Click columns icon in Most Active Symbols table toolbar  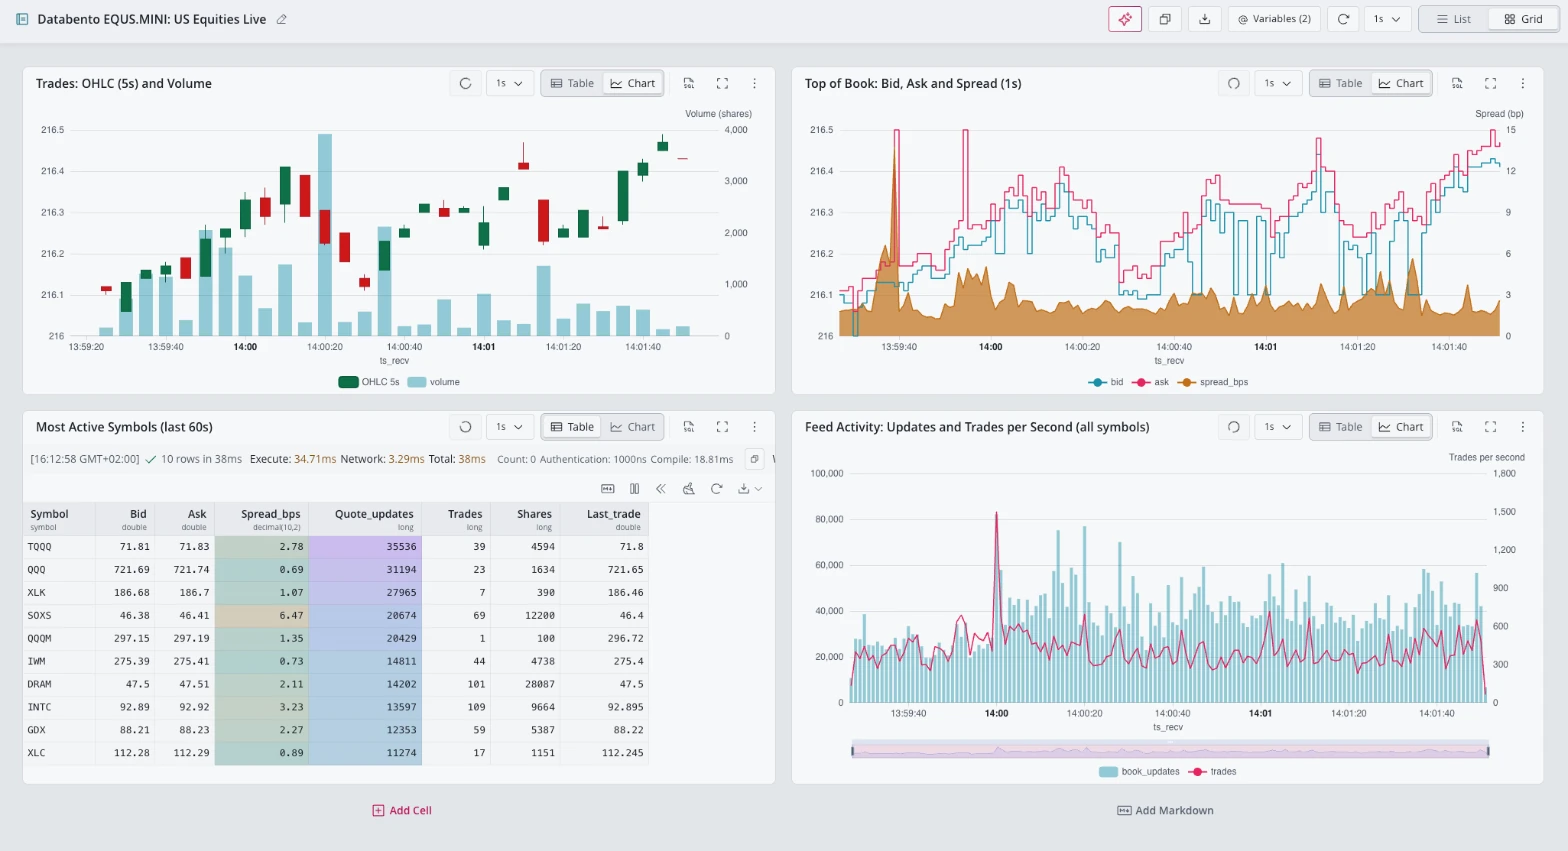click(634, 489)
